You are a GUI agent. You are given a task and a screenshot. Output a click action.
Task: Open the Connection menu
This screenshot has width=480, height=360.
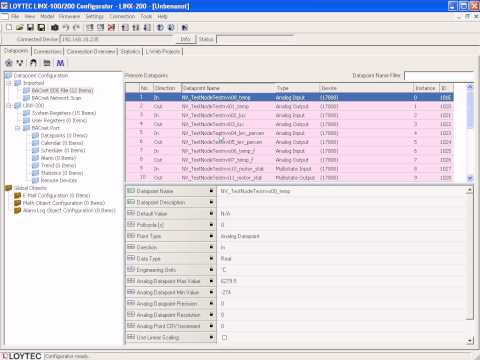point(122,16)
